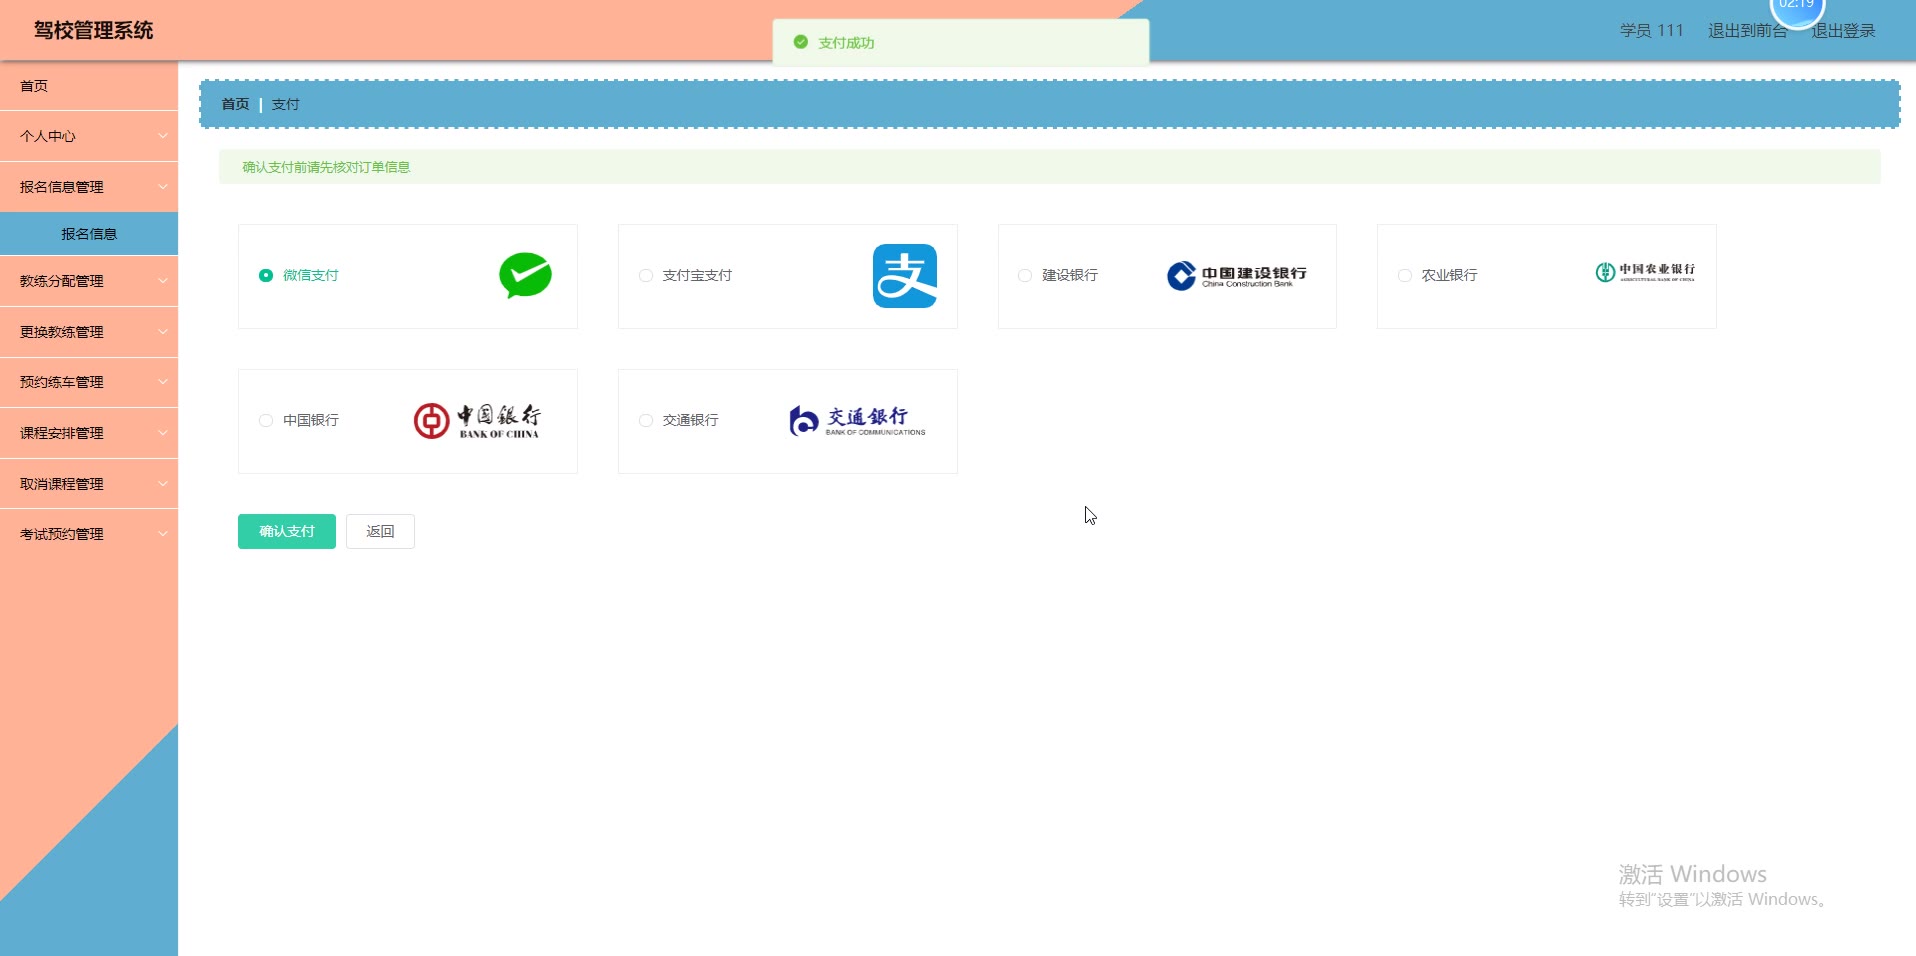
Task: Expand the 教练分配管理 chevron
Action: pyautogui.click(x=163, y=281)
